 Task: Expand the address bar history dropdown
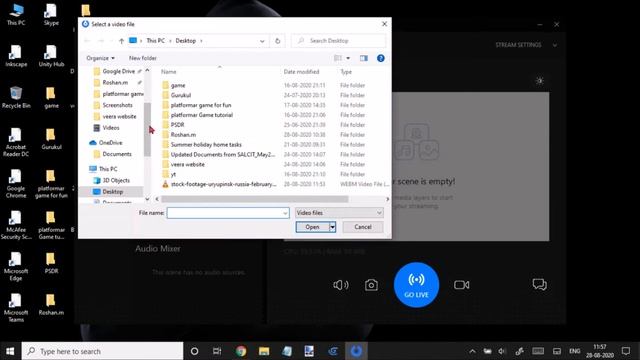[262, 41]
